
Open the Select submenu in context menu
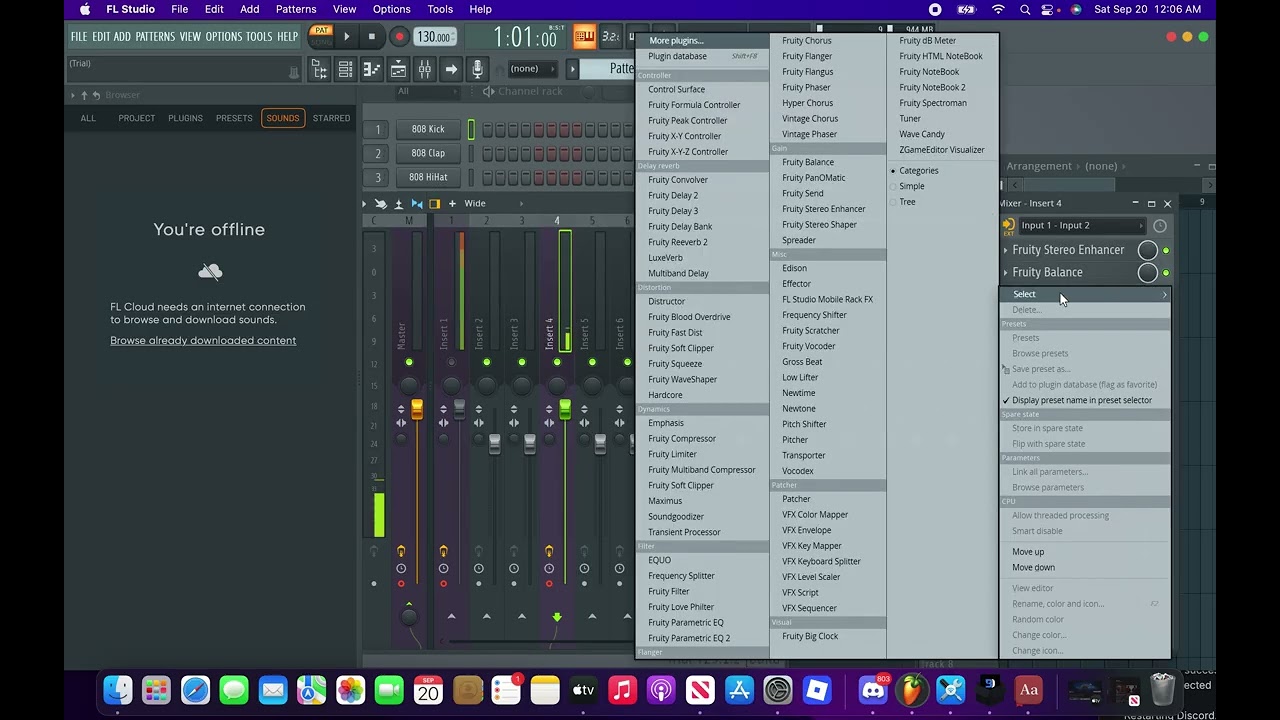click(x=1084, y=294)
